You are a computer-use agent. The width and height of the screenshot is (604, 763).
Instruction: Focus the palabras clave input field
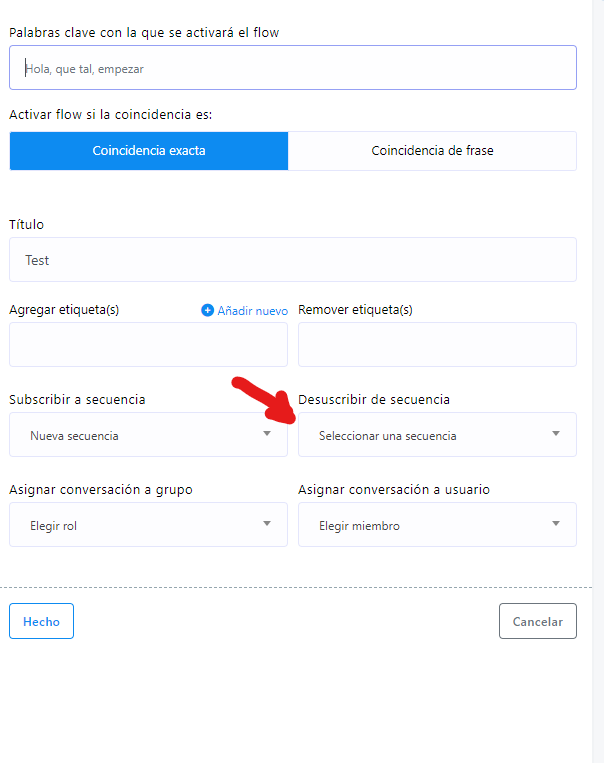(x=293, y=68)
